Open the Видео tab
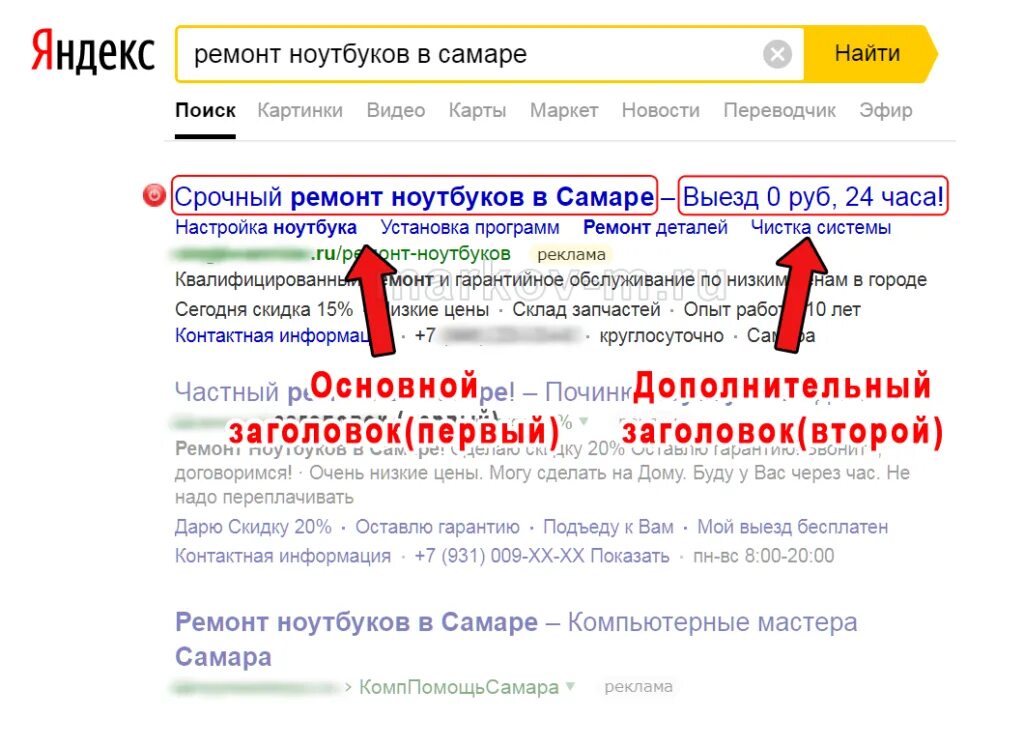1024x747 pixels. [x=396, y=110]
